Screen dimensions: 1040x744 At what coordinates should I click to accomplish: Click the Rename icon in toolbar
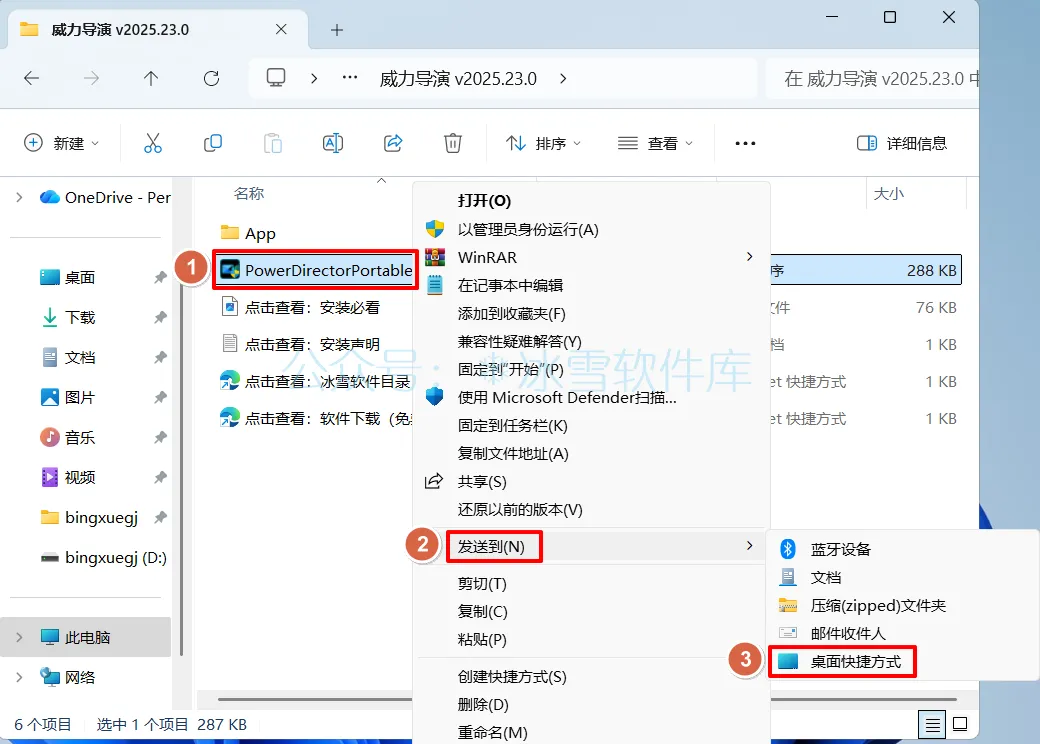click(332, 143)
